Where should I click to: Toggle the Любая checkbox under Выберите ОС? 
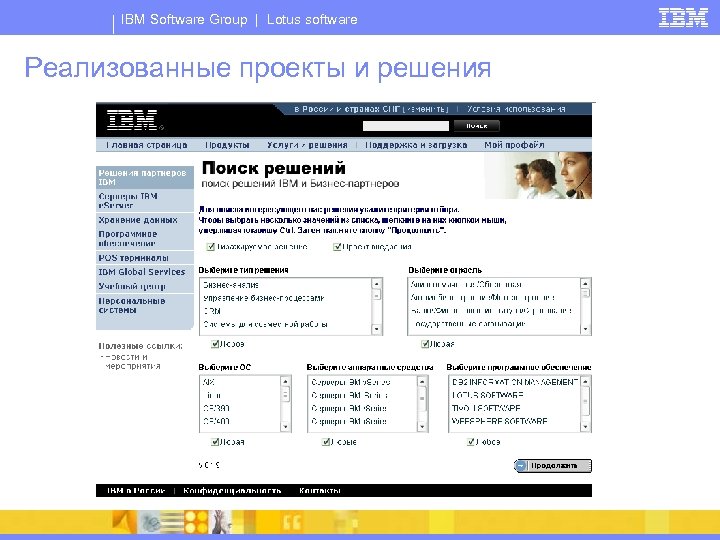[x=214, y=442]
